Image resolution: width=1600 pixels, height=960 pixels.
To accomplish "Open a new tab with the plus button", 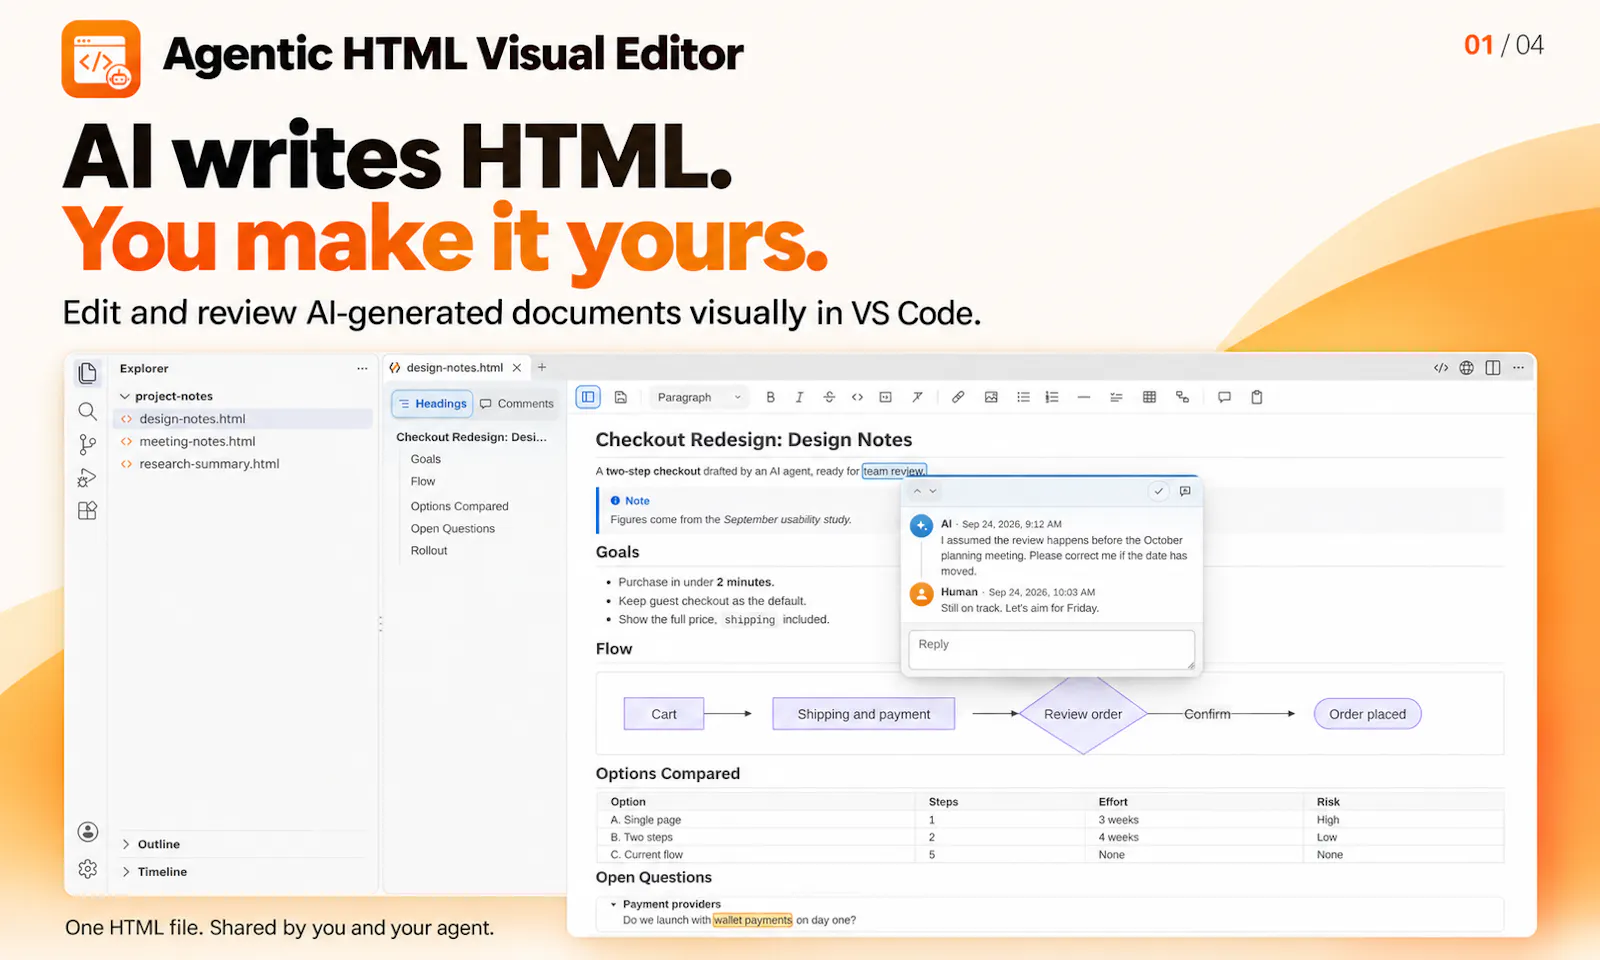I will 542,368.
